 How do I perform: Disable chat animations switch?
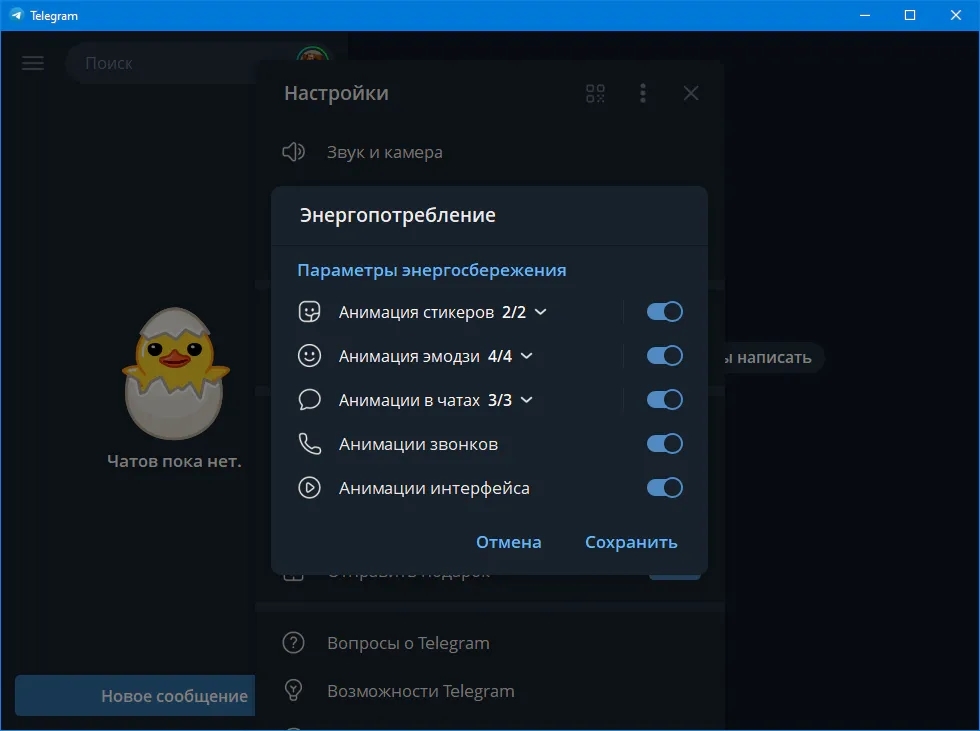pos(664,400)
